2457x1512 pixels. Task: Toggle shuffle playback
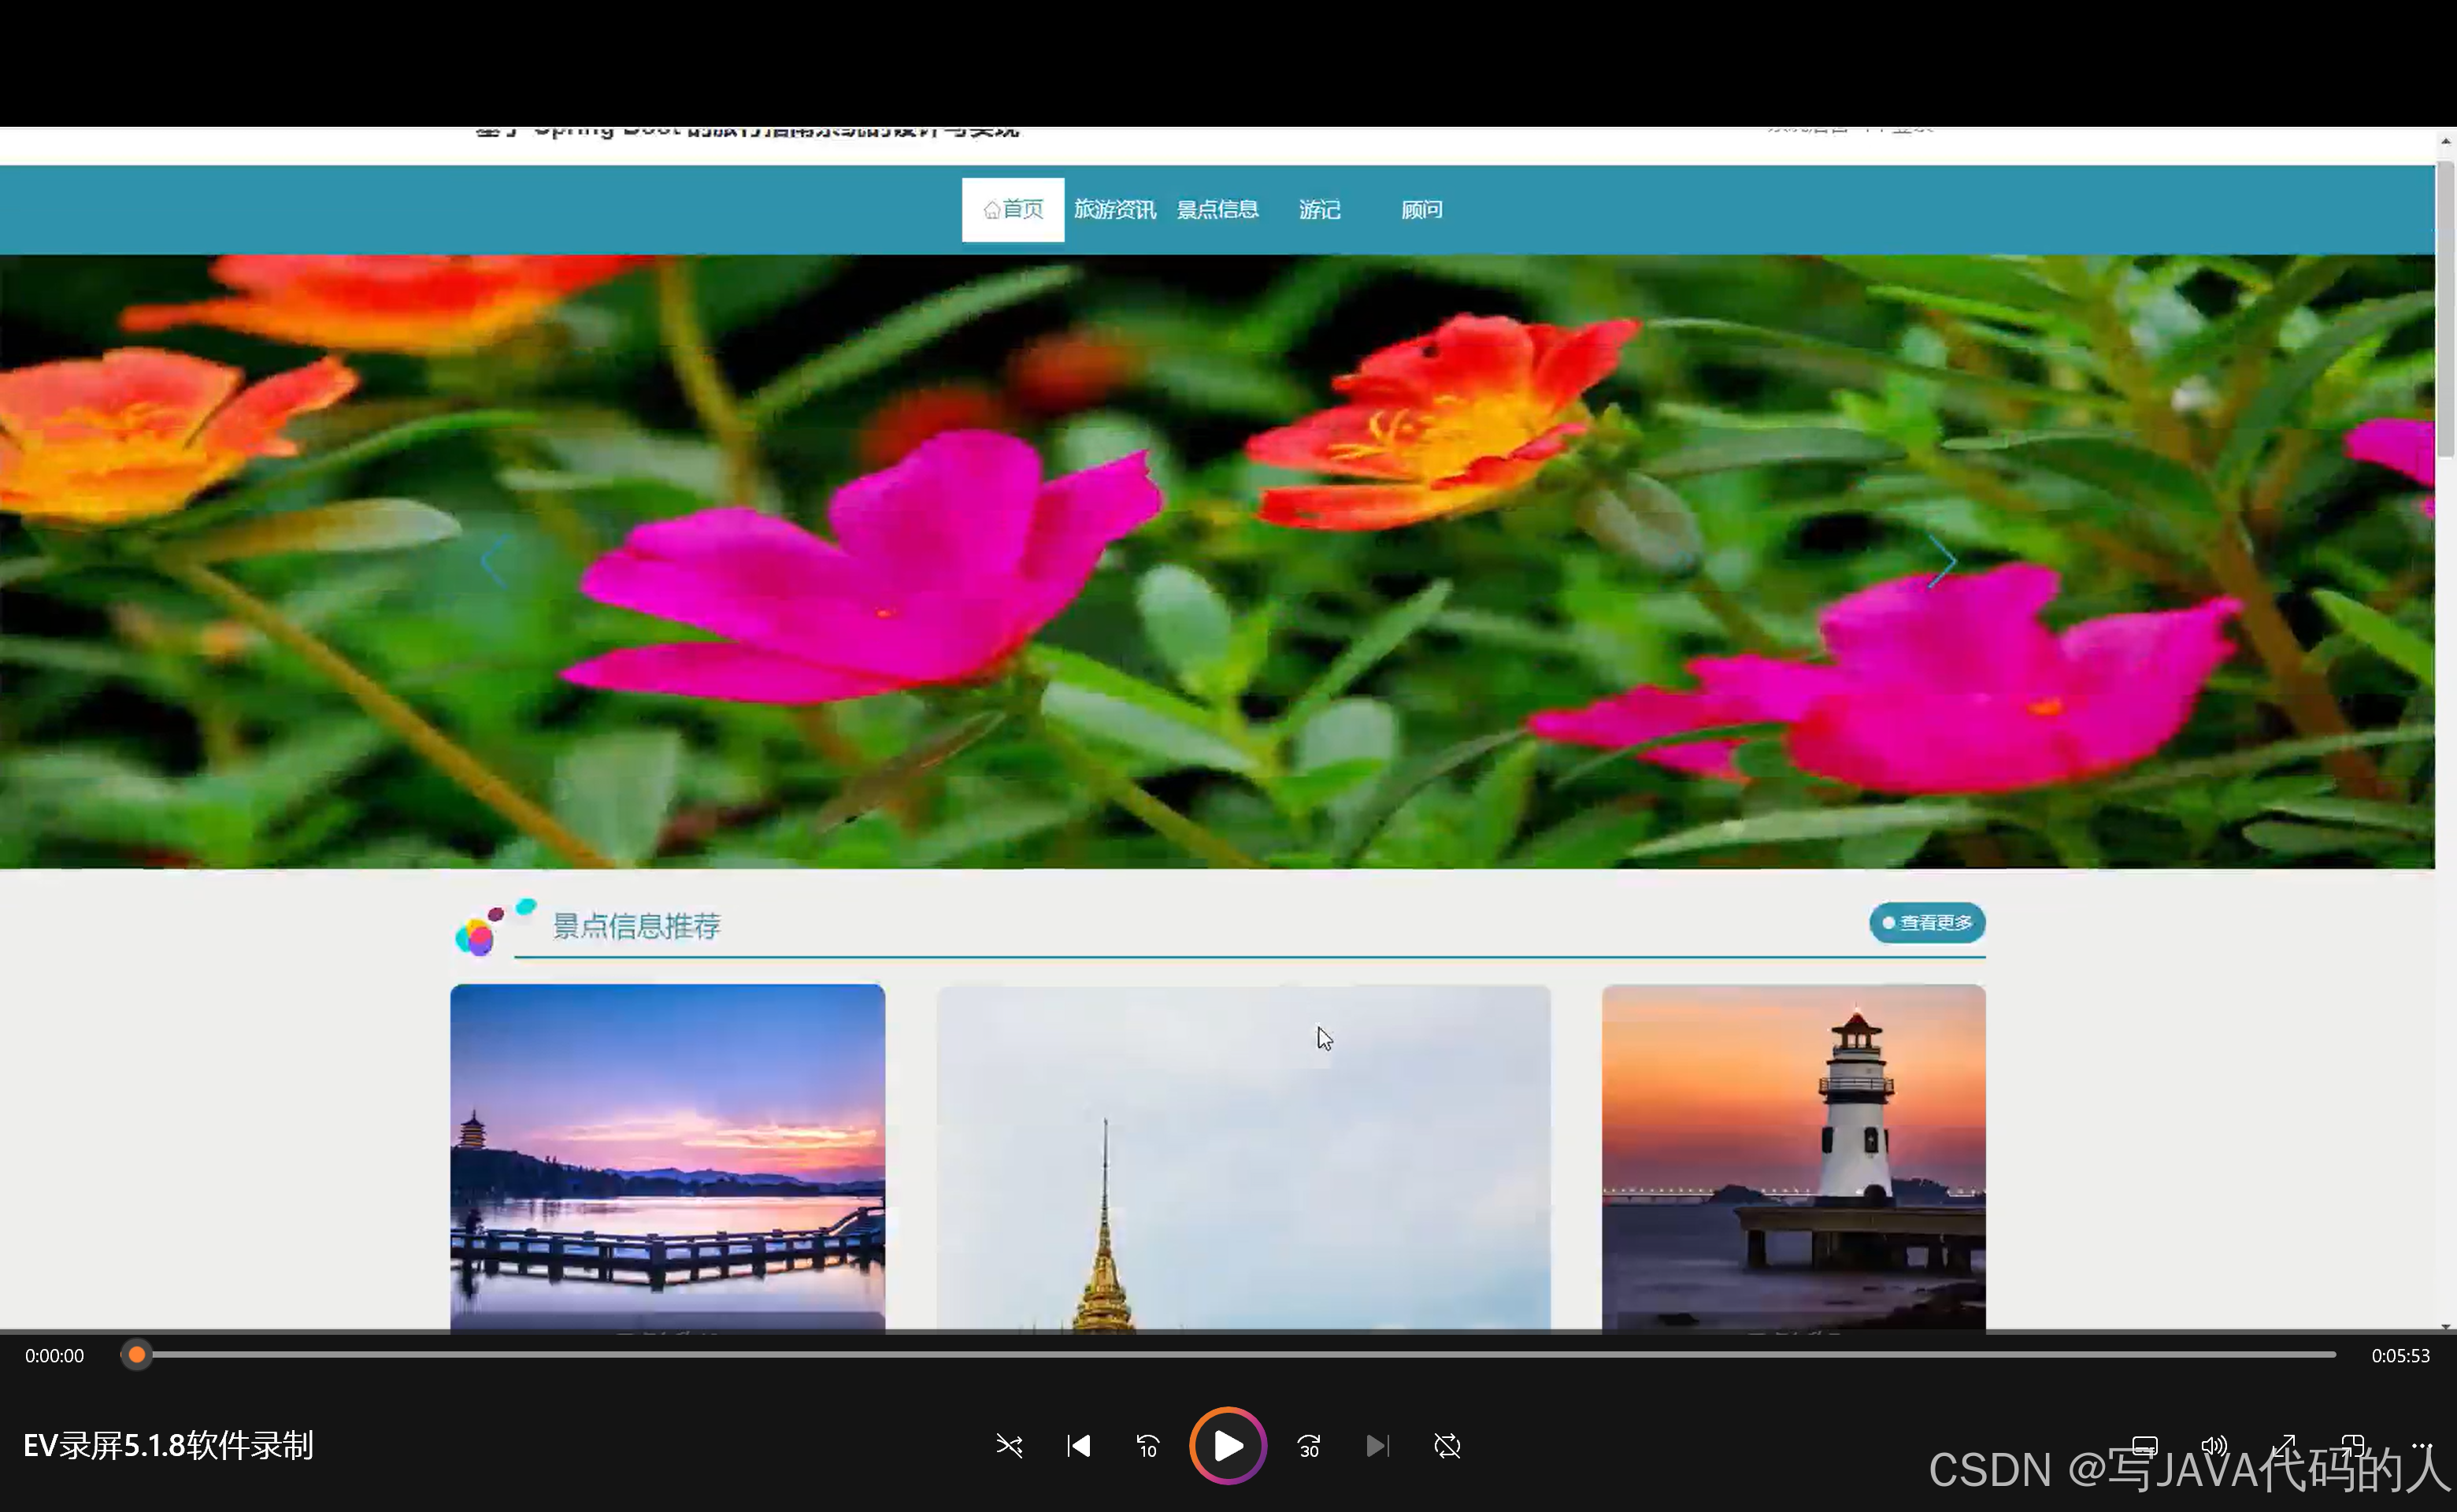point(1009,1446)
